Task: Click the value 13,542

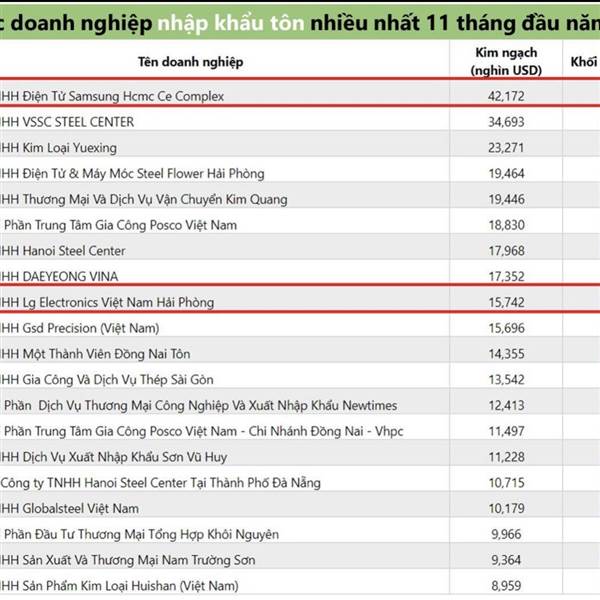Action: (506, 380)
